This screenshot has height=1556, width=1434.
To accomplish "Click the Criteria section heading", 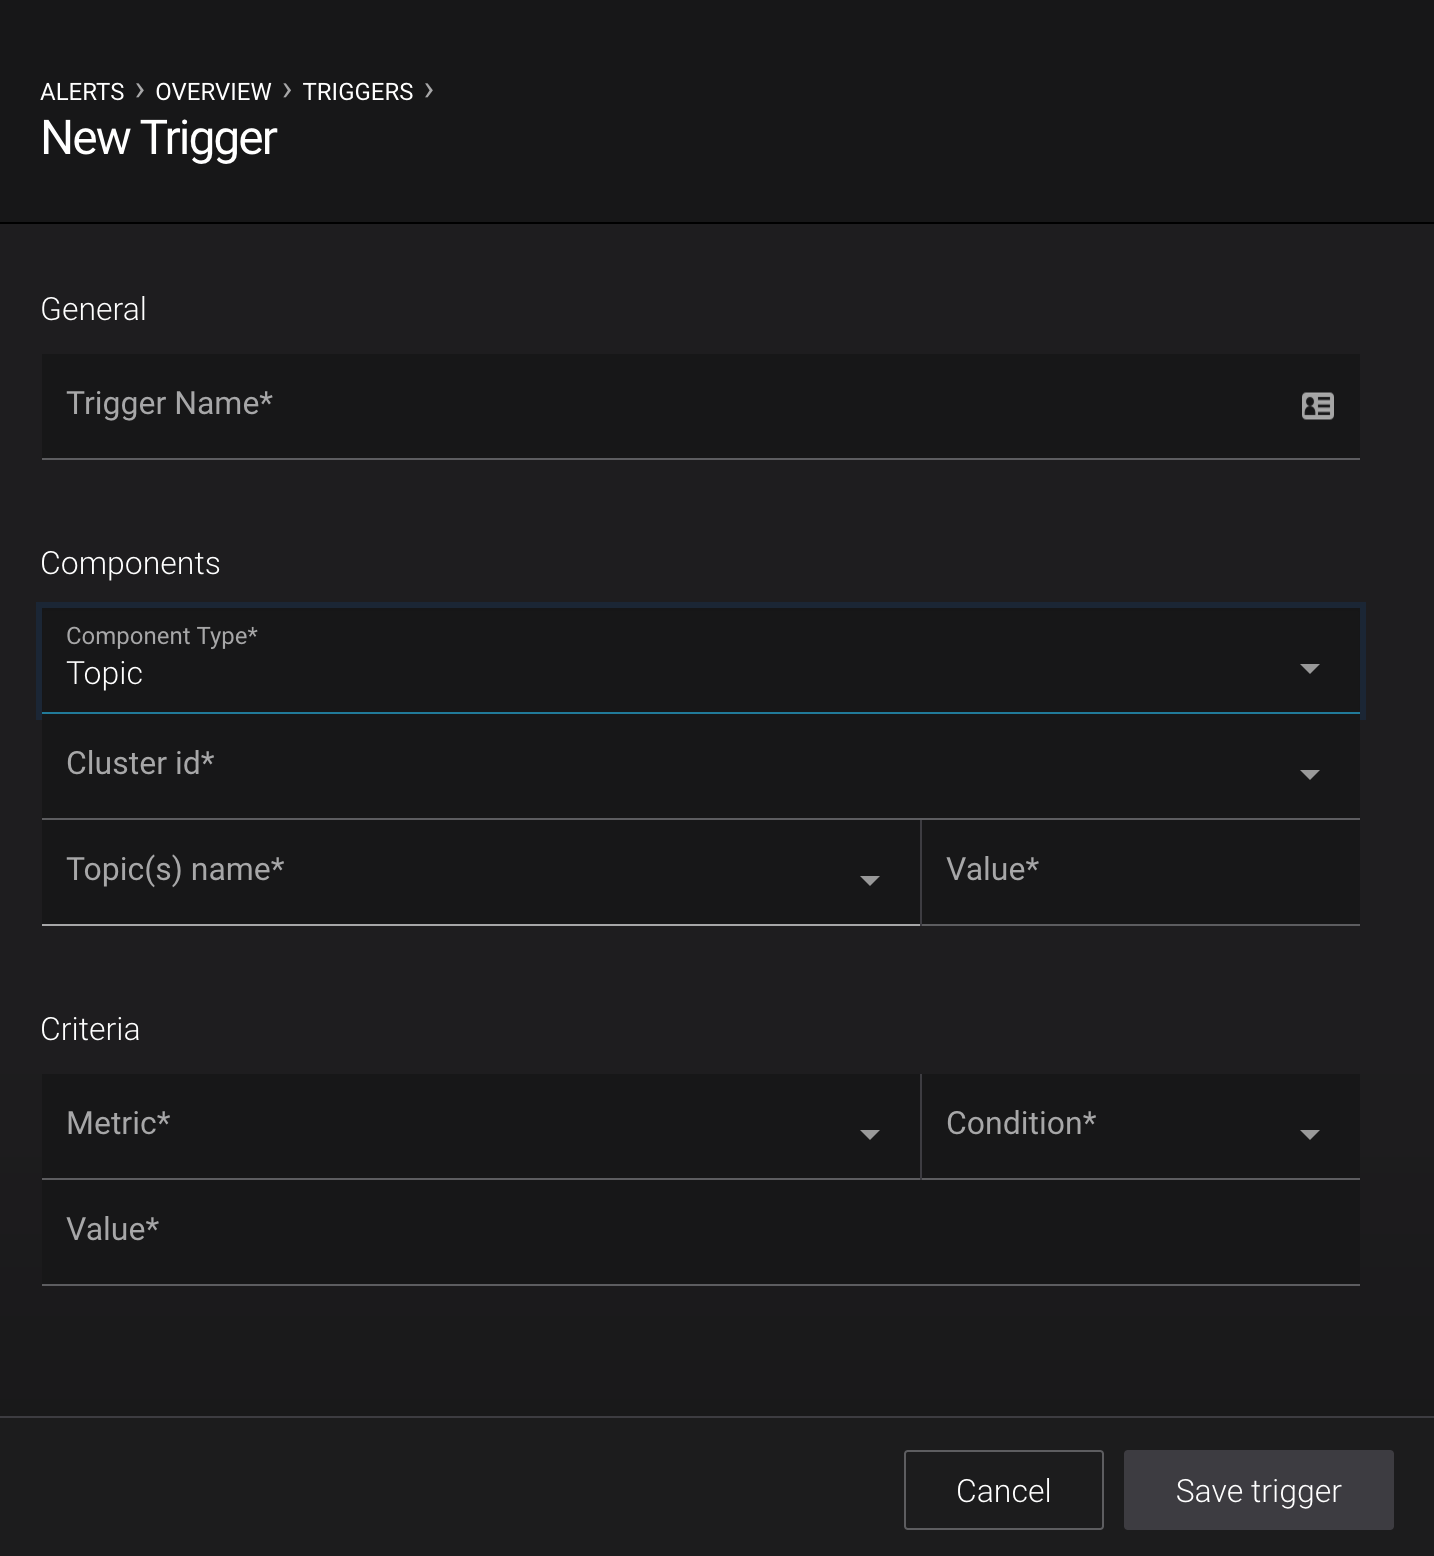I will [x=90, y=1029].
